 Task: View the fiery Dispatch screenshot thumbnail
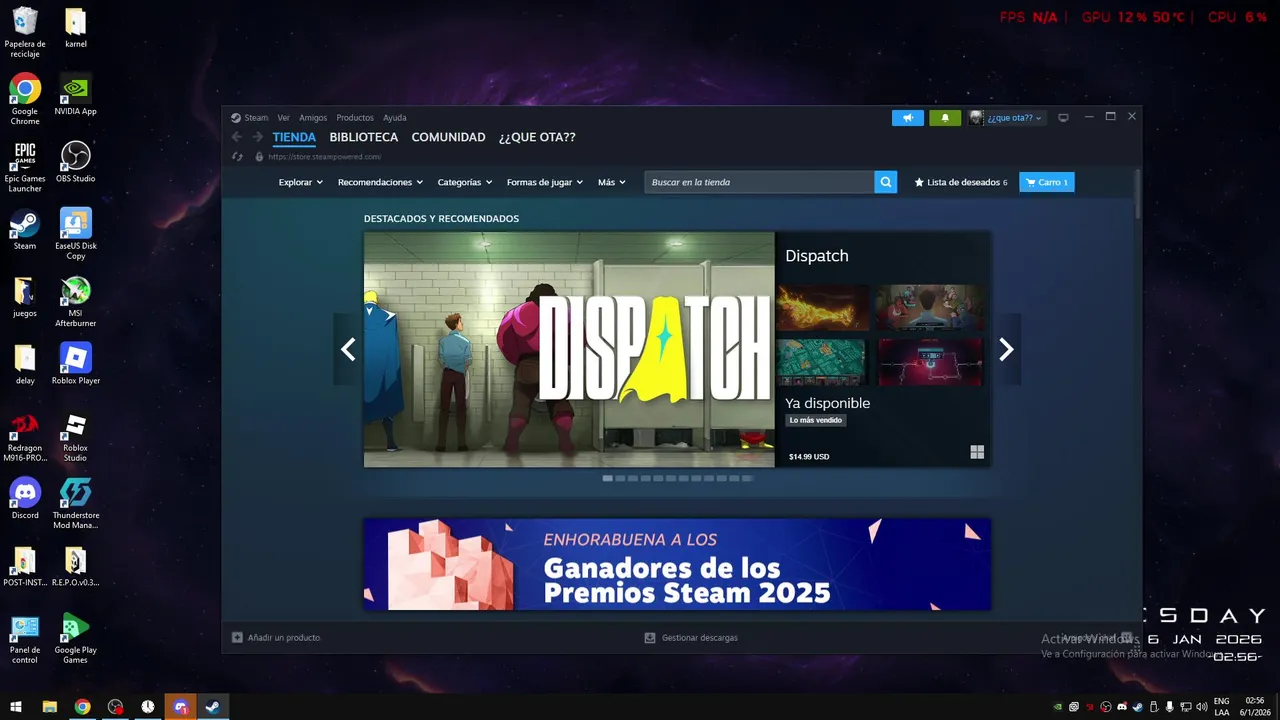[822, 308]
